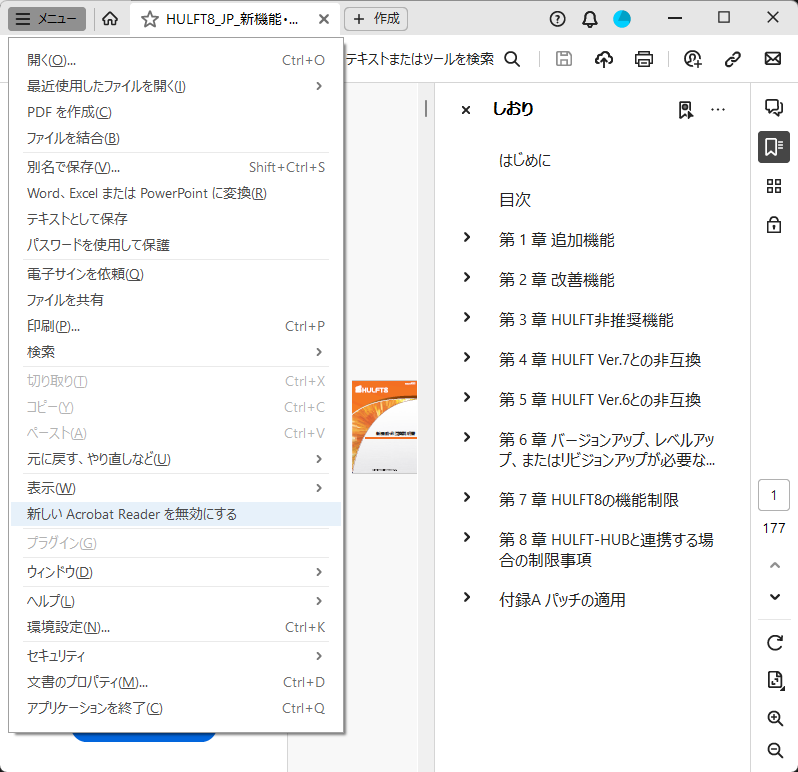Open 最近使用したファイルを開く submenu
798x772 pixels.
(x=176, y=86)
